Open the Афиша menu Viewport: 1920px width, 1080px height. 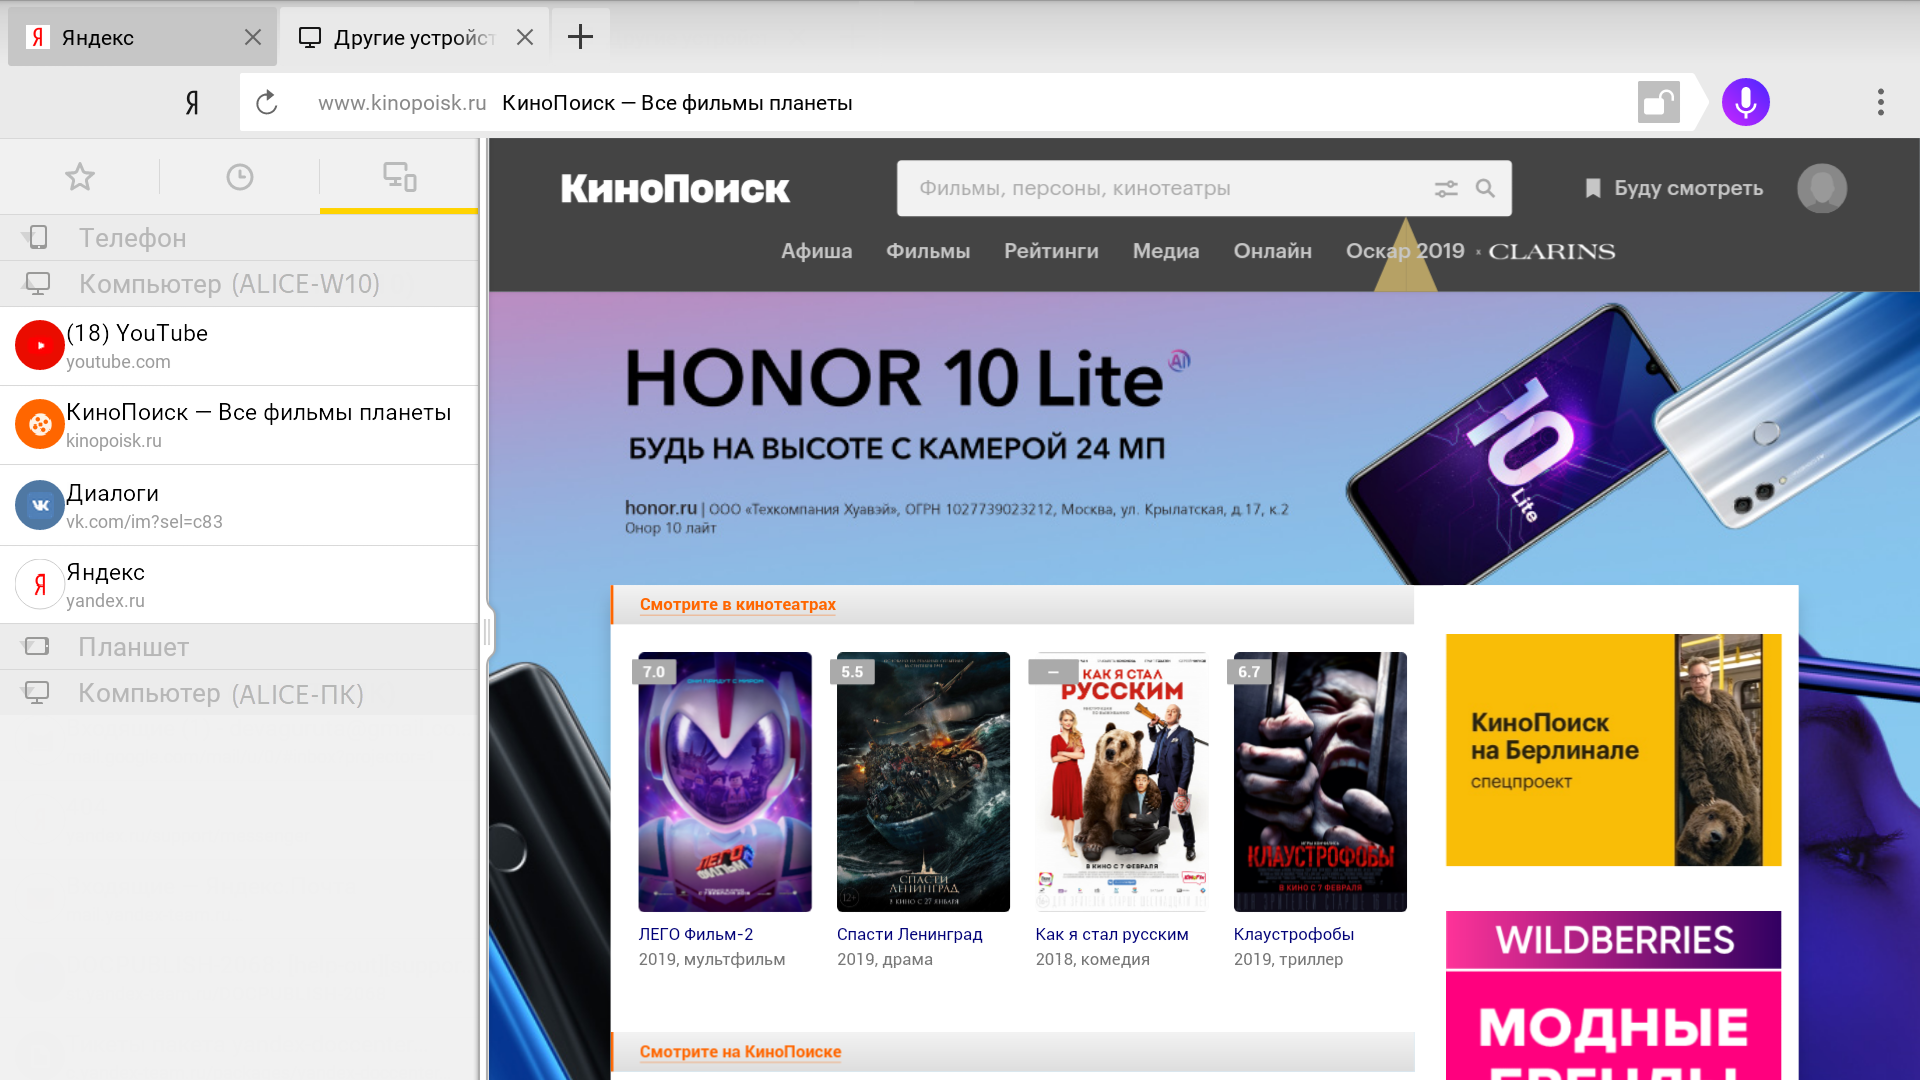pos(816,251)
